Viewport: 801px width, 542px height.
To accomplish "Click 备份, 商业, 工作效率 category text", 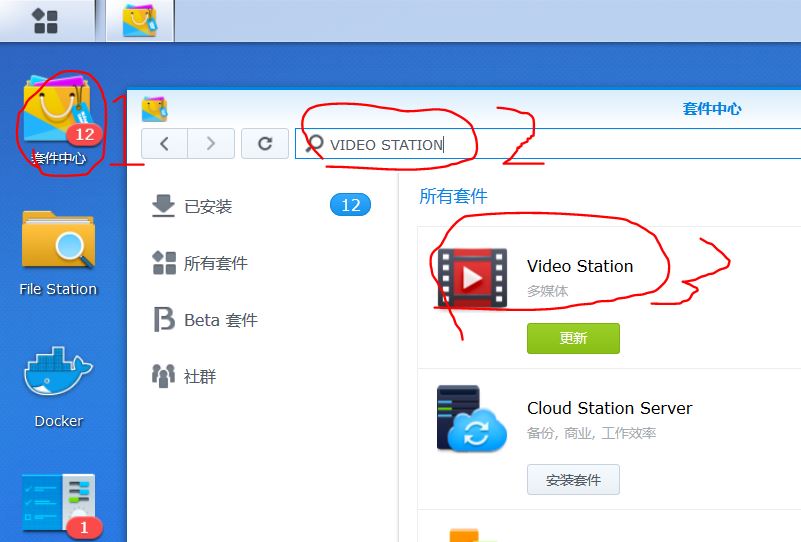I will [591, 434].
